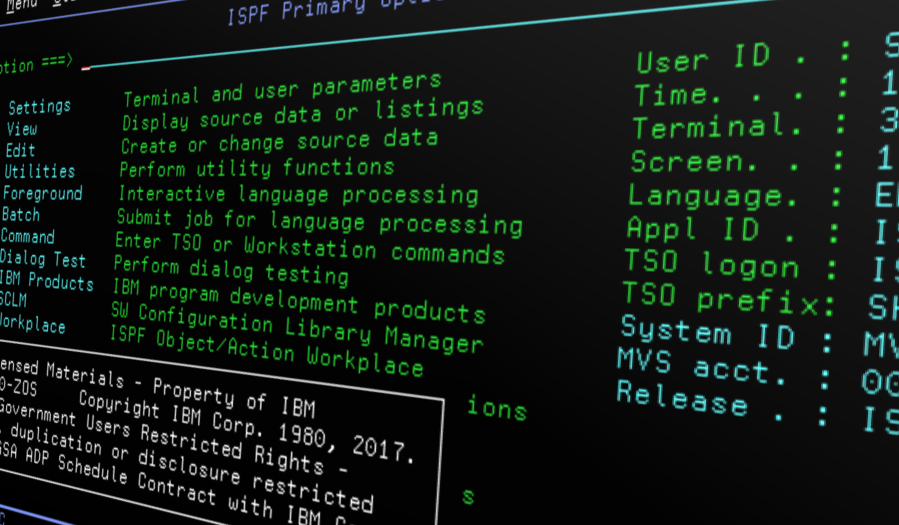Open the Utilities option
The width and height of the screenshot is (899, 525).
tap(39, 172)
